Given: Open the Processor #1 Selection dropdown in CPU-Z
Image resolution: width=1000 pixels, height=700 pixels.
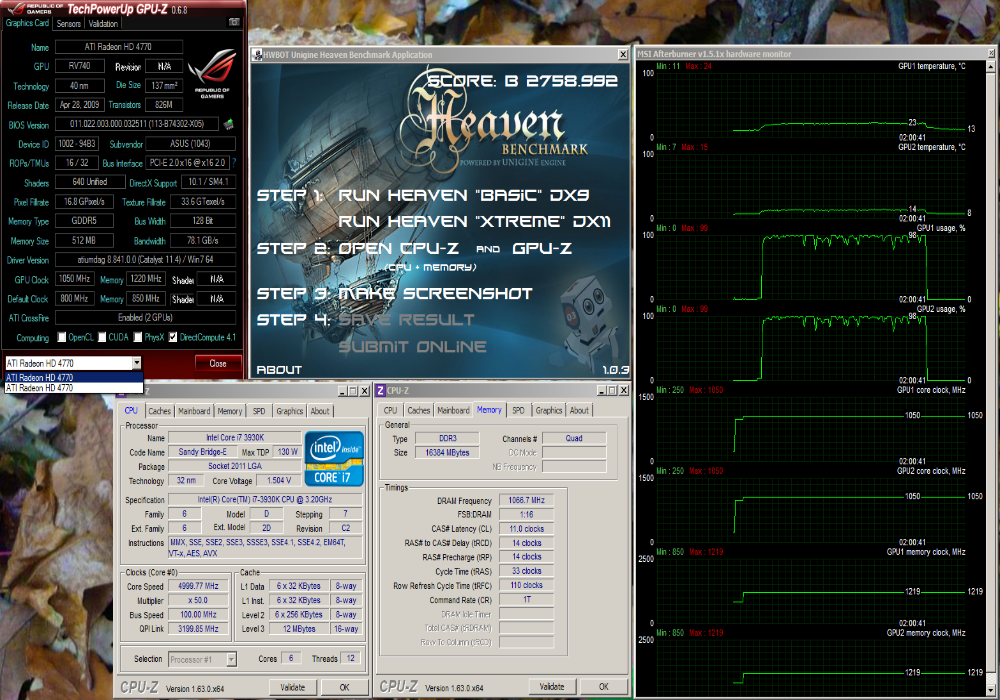Looking at the screenshot, I should pyautogui.click(x=232, y=660).
